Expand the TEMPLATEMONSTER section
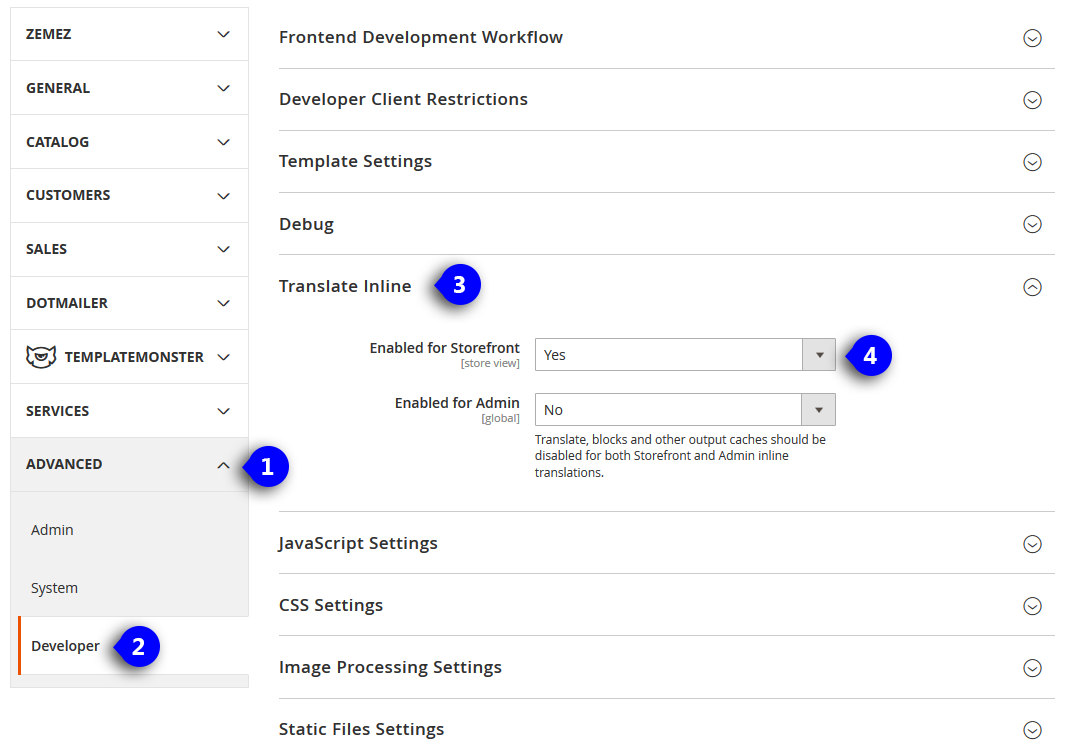The image size is (1070, 751). point(129,357)
